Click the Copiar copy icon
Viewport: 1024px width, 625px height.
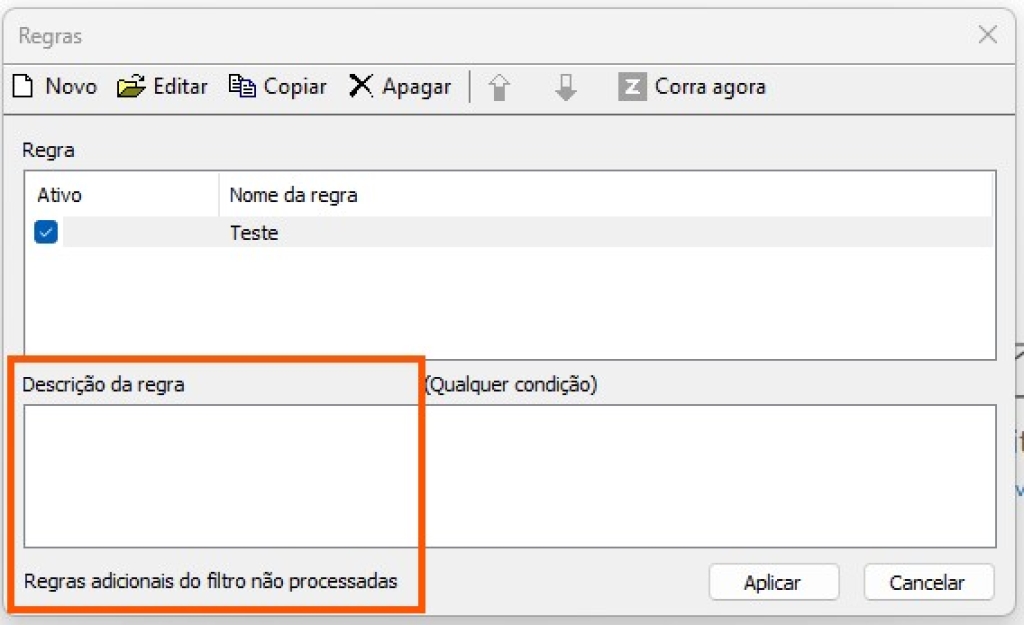tap(242, 87)
